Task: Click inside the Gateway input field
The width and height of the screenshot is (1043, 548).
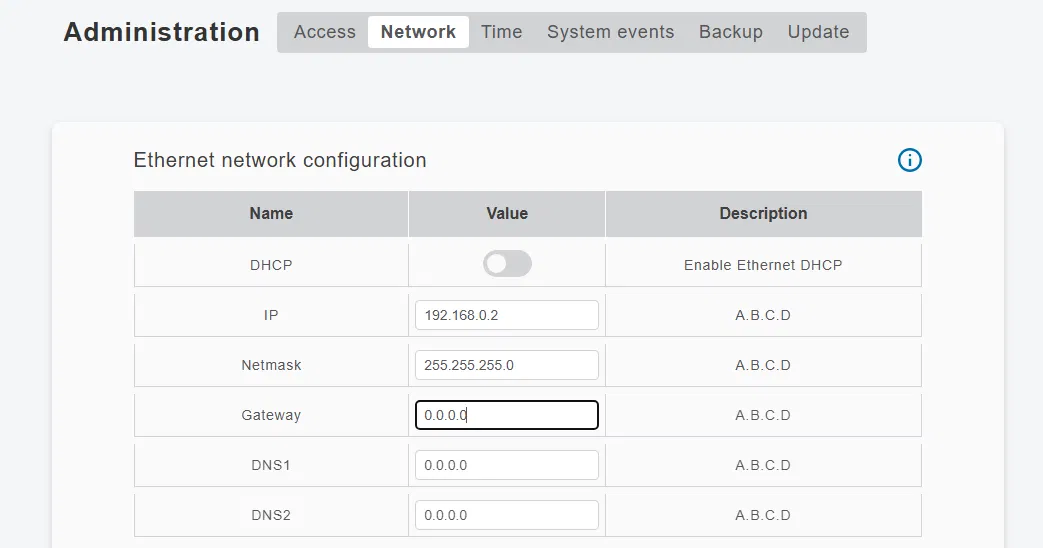Action: (507, 415)
